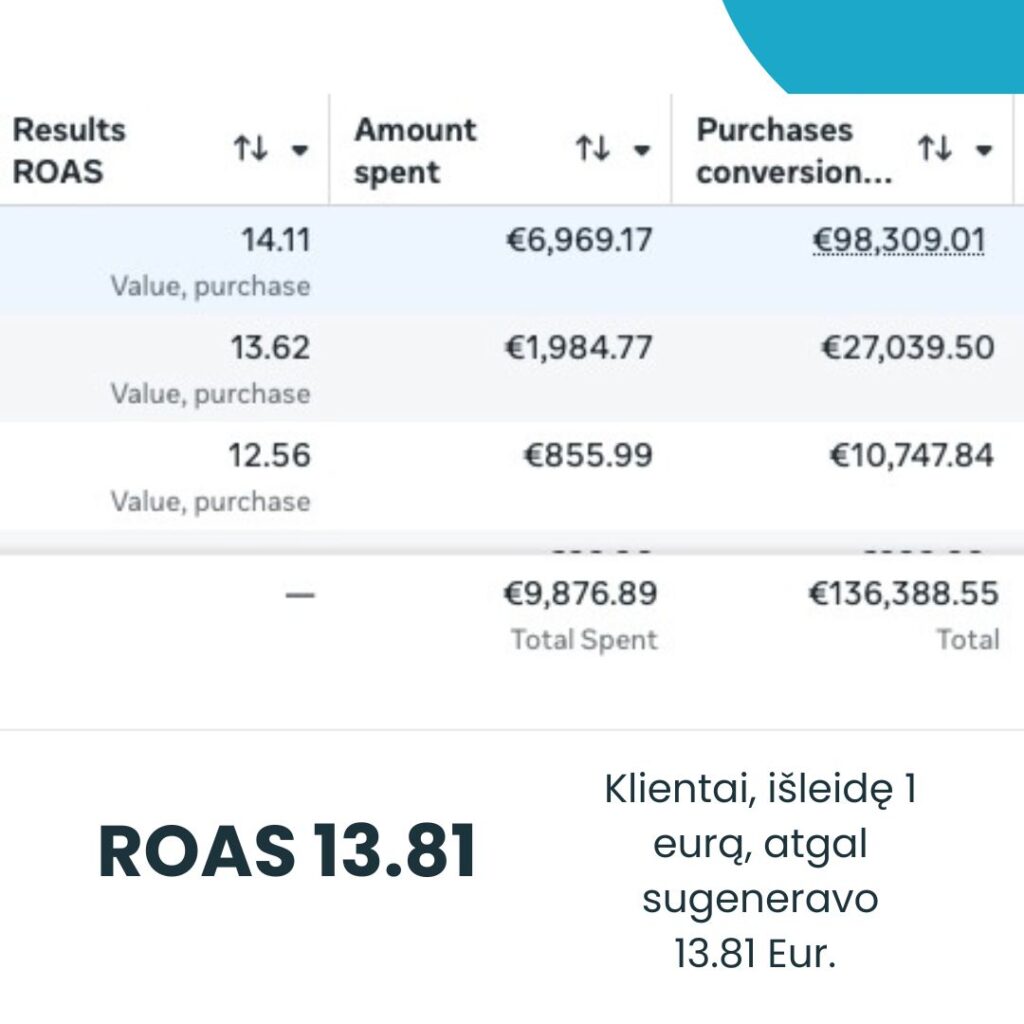This screenshot has width=1024, height=1024.
Task: Expand the Purchases conversion column dropdown arrow
Action: pyautogui.click(x=984, y=151)
